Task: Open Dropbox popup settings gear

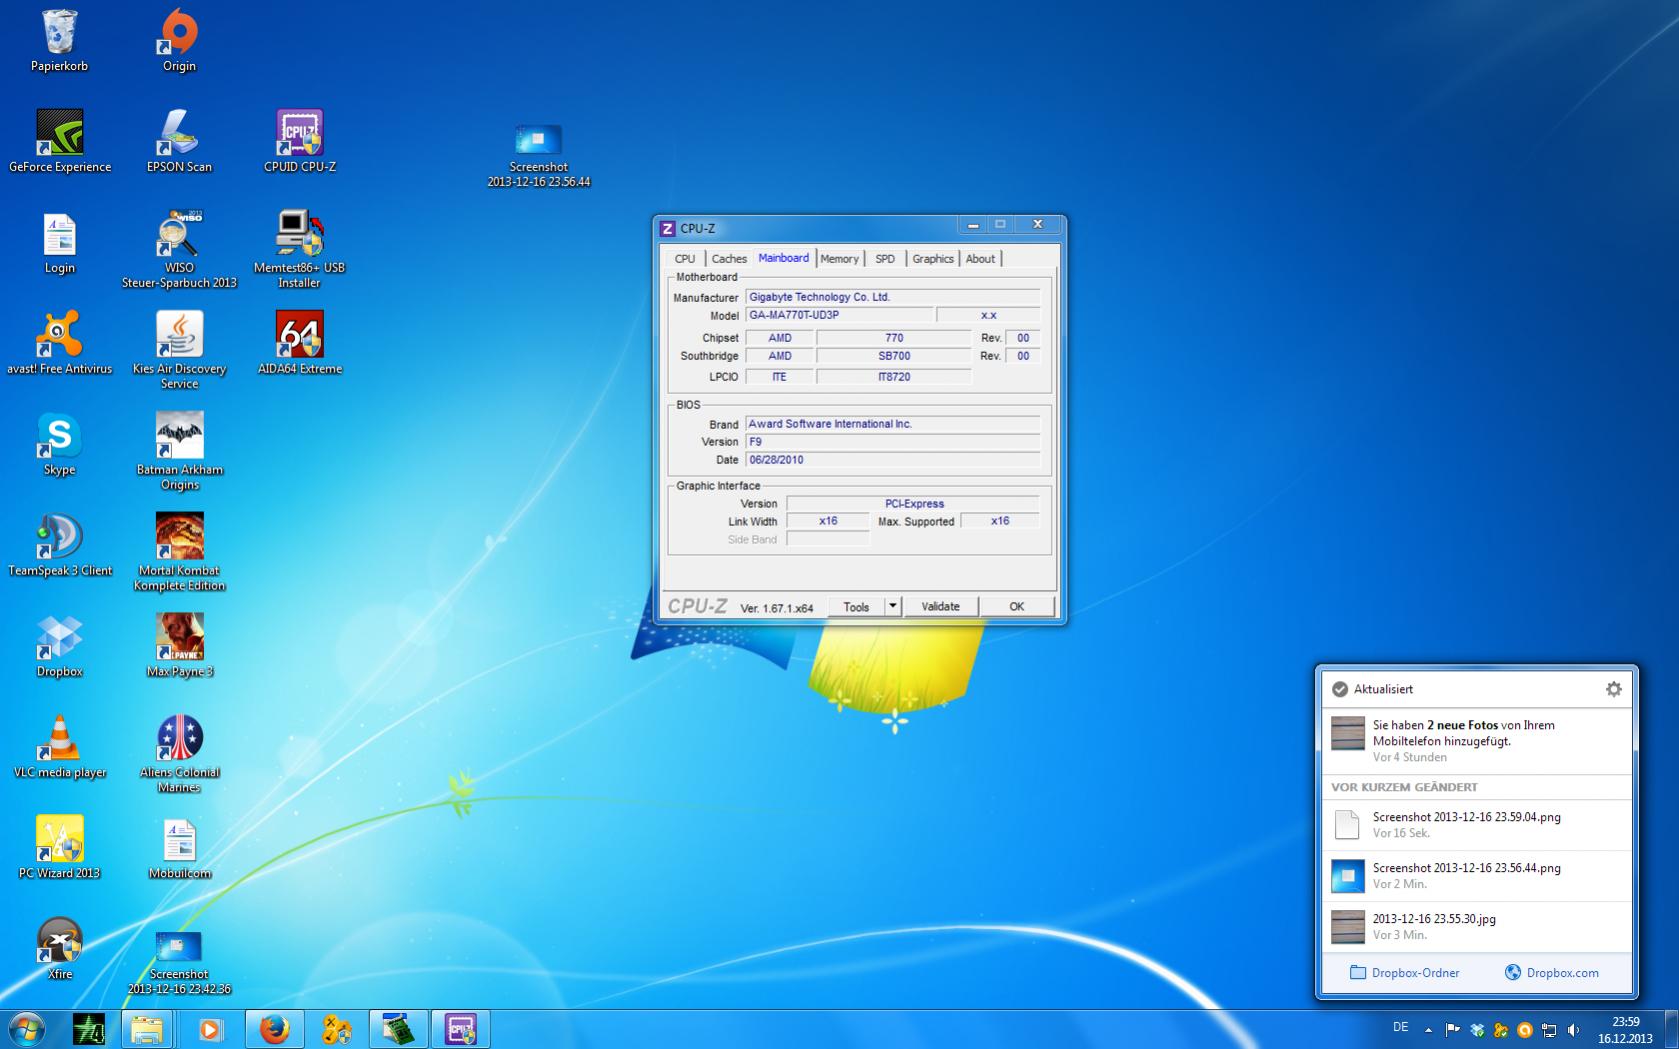Action: pyautogui.click(x=1613, y=689)
